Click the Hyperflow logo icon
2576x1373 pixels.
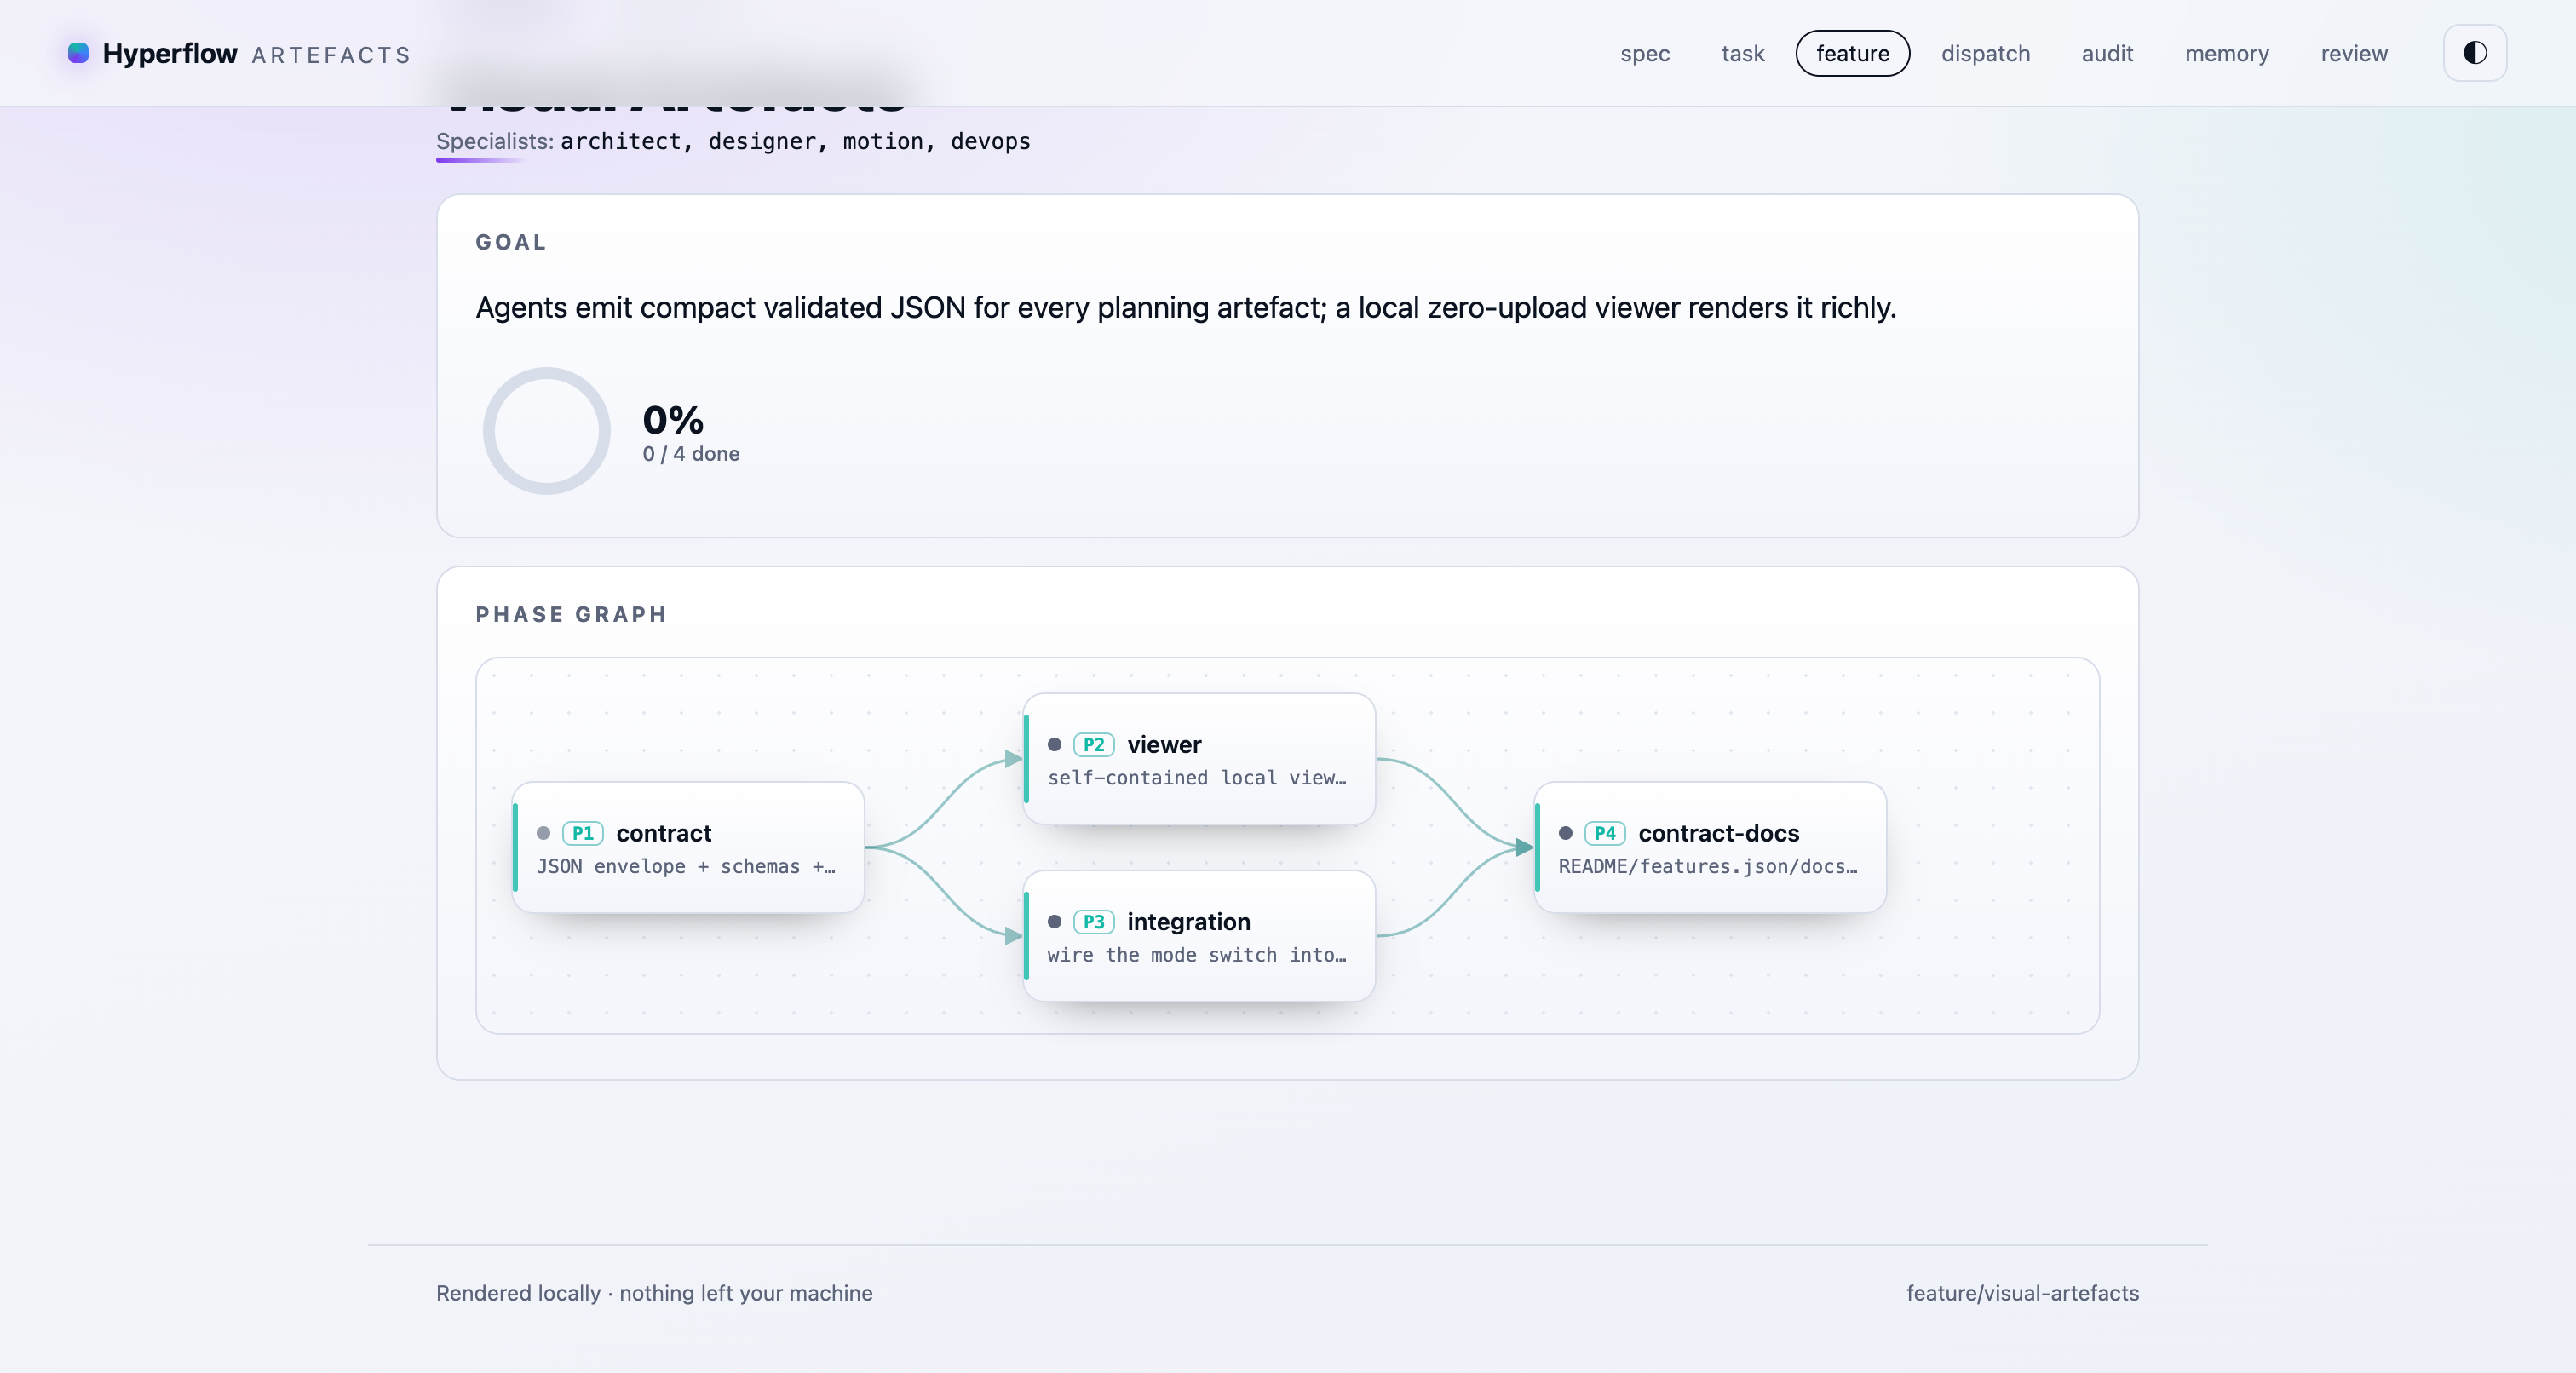[x=78, y=53]
